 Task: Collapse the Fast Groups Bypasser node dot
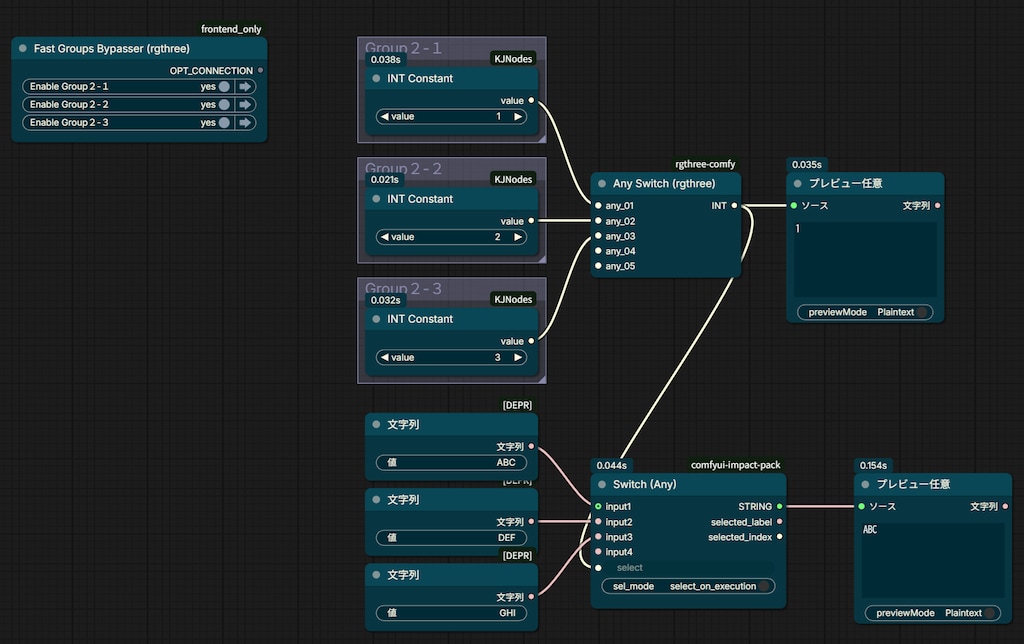pos(23,48)
